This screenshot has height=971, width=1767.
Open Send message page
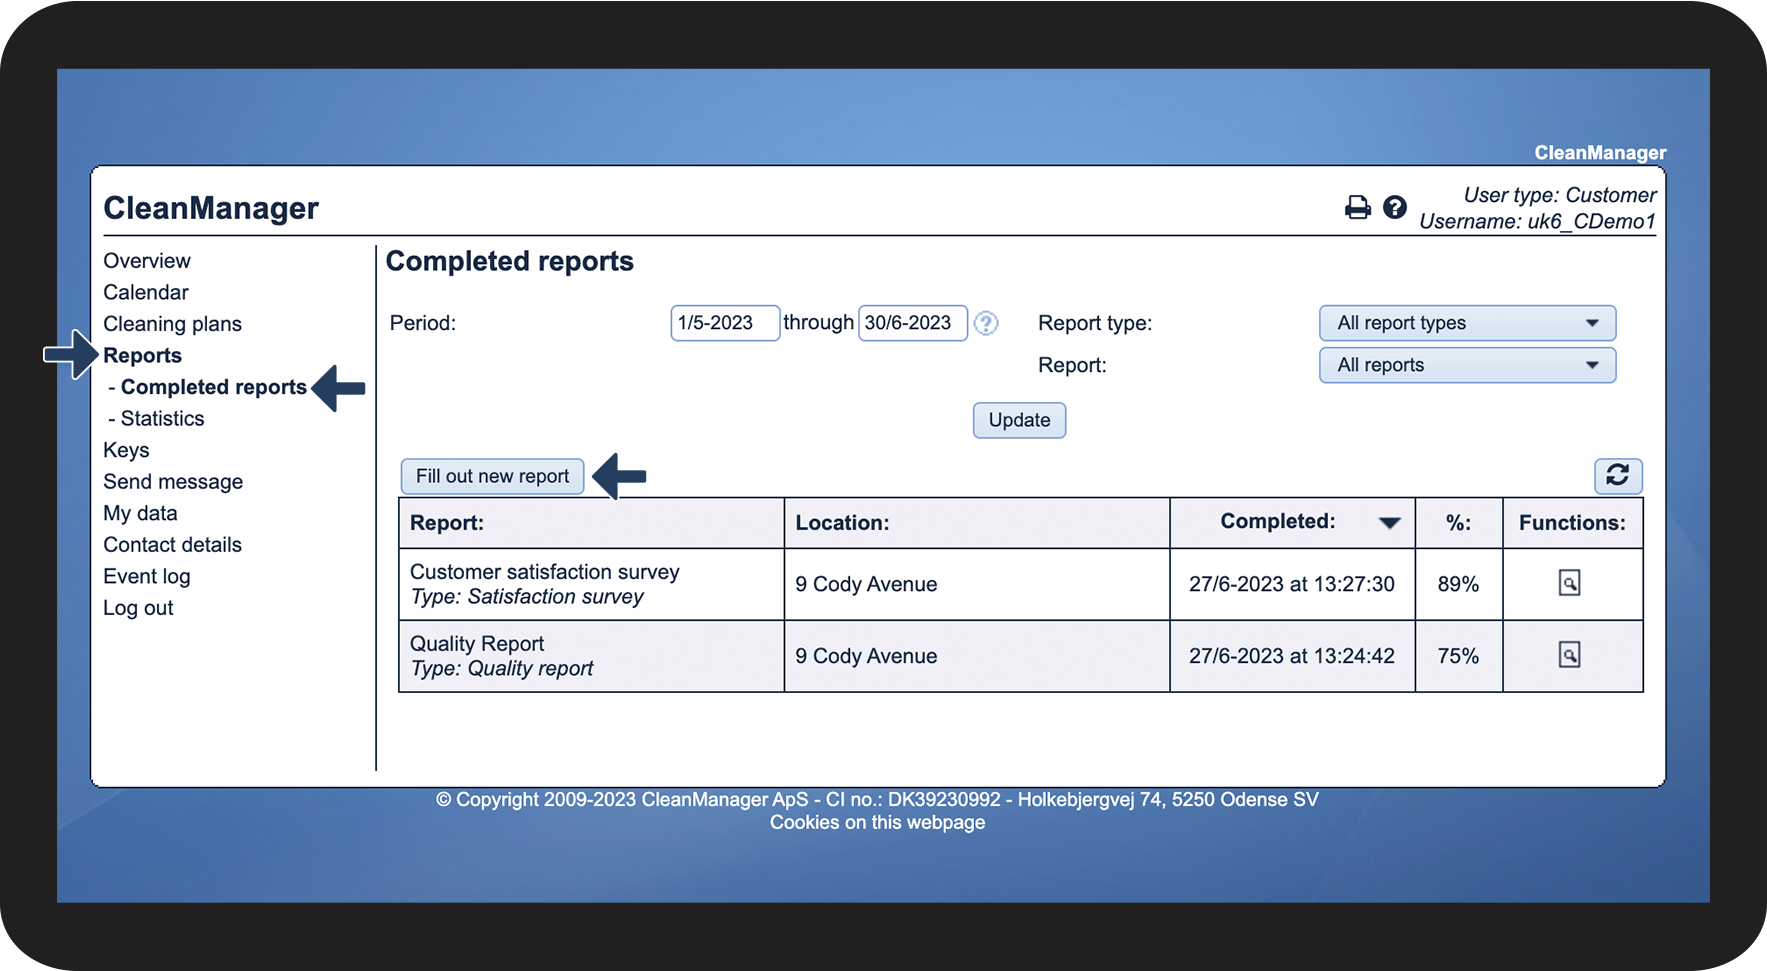click(x=173, y=482)
